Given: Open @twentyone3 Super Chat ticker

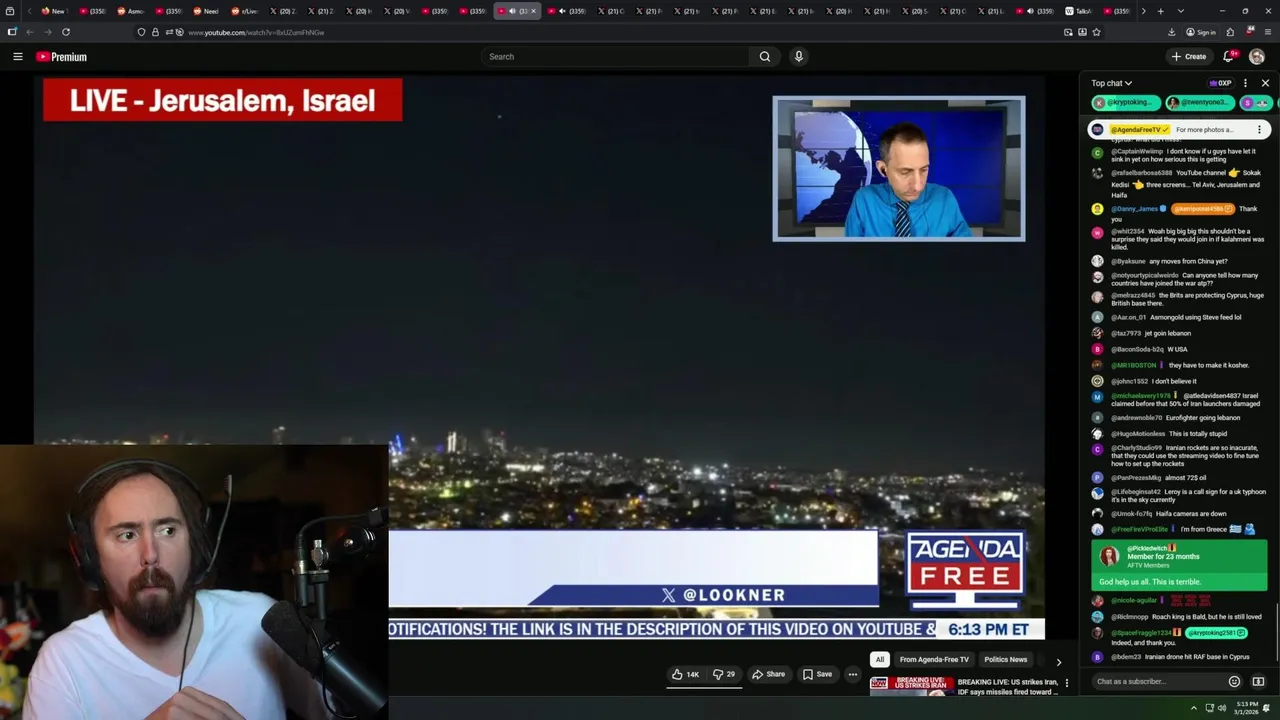Looking at the screenshot, I should point(1199,102).
